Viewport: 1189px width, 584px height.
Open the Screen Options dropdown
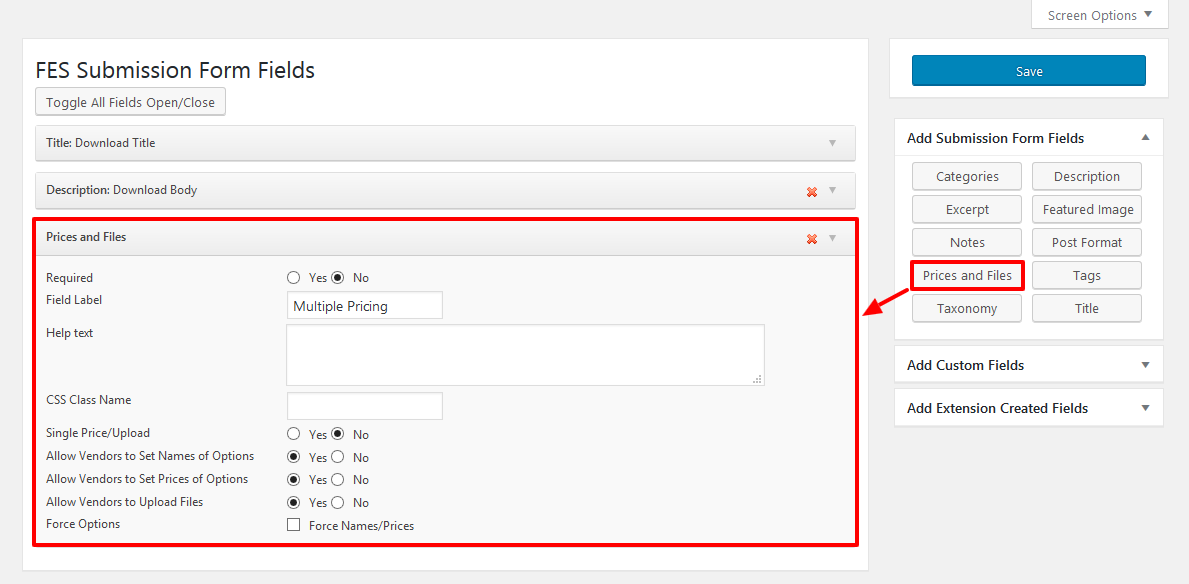[1099, 15]
